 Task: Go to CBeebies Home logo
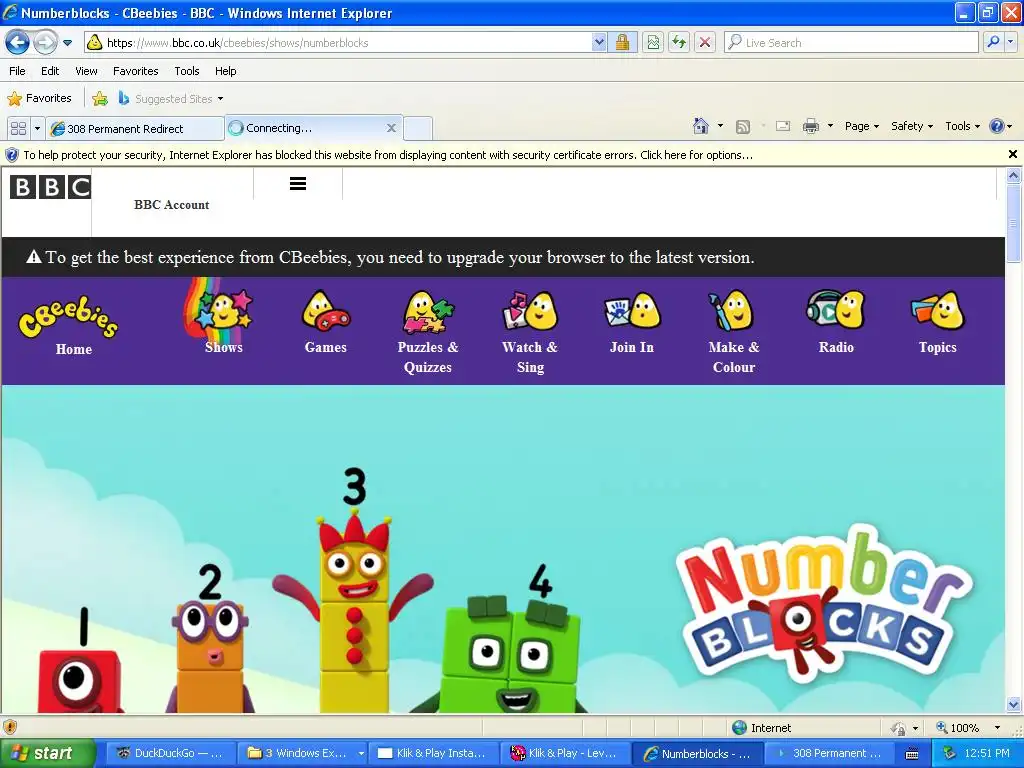tap(69, 325)
